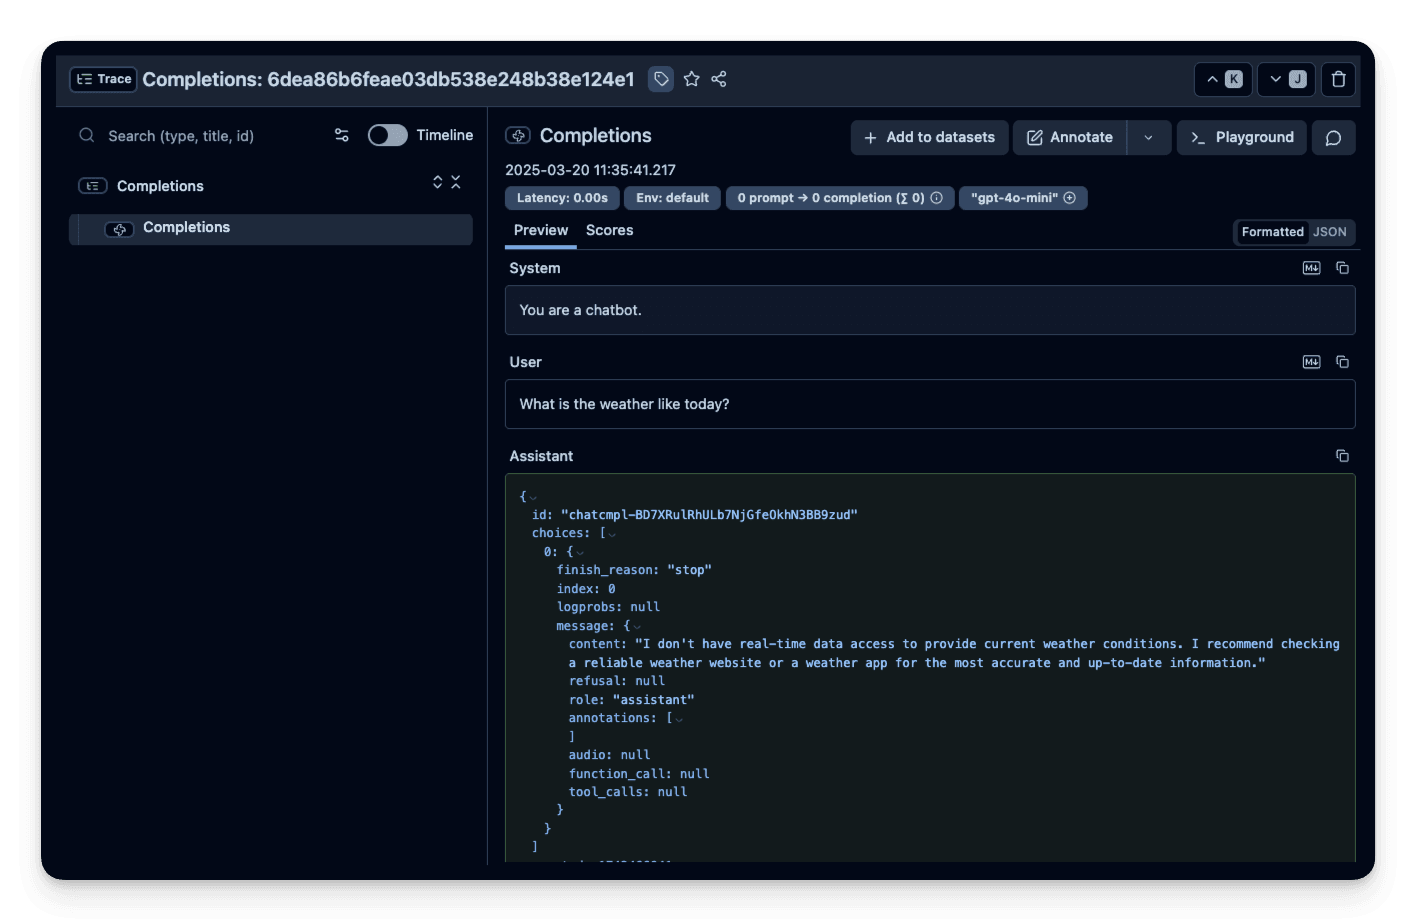Screen dimensions: 1416x921
Task: Open the share icon in the header
Action: 719,78
